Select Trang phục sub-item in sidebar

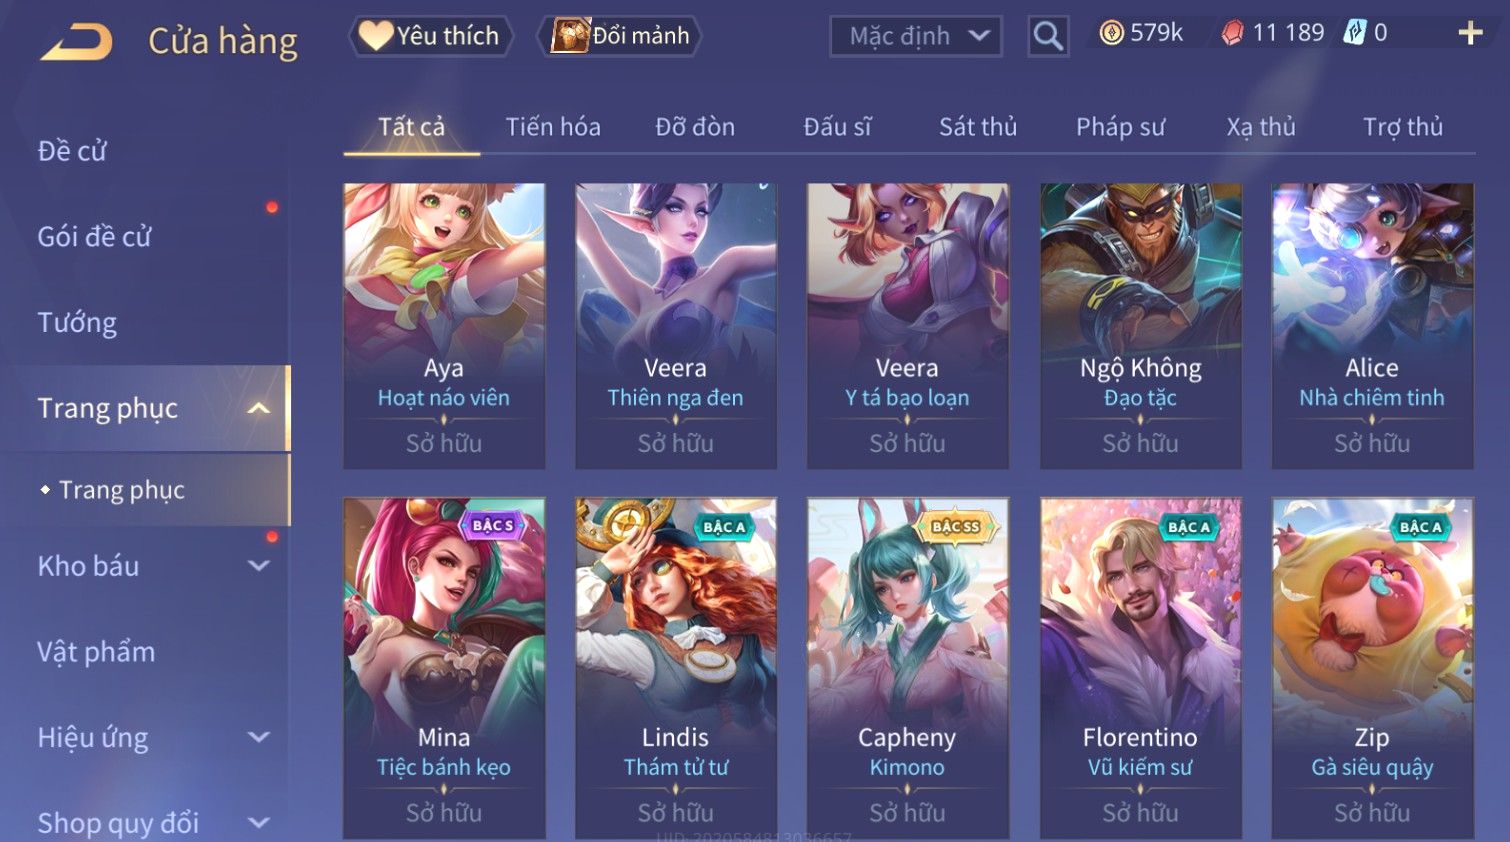pos(122,490)
